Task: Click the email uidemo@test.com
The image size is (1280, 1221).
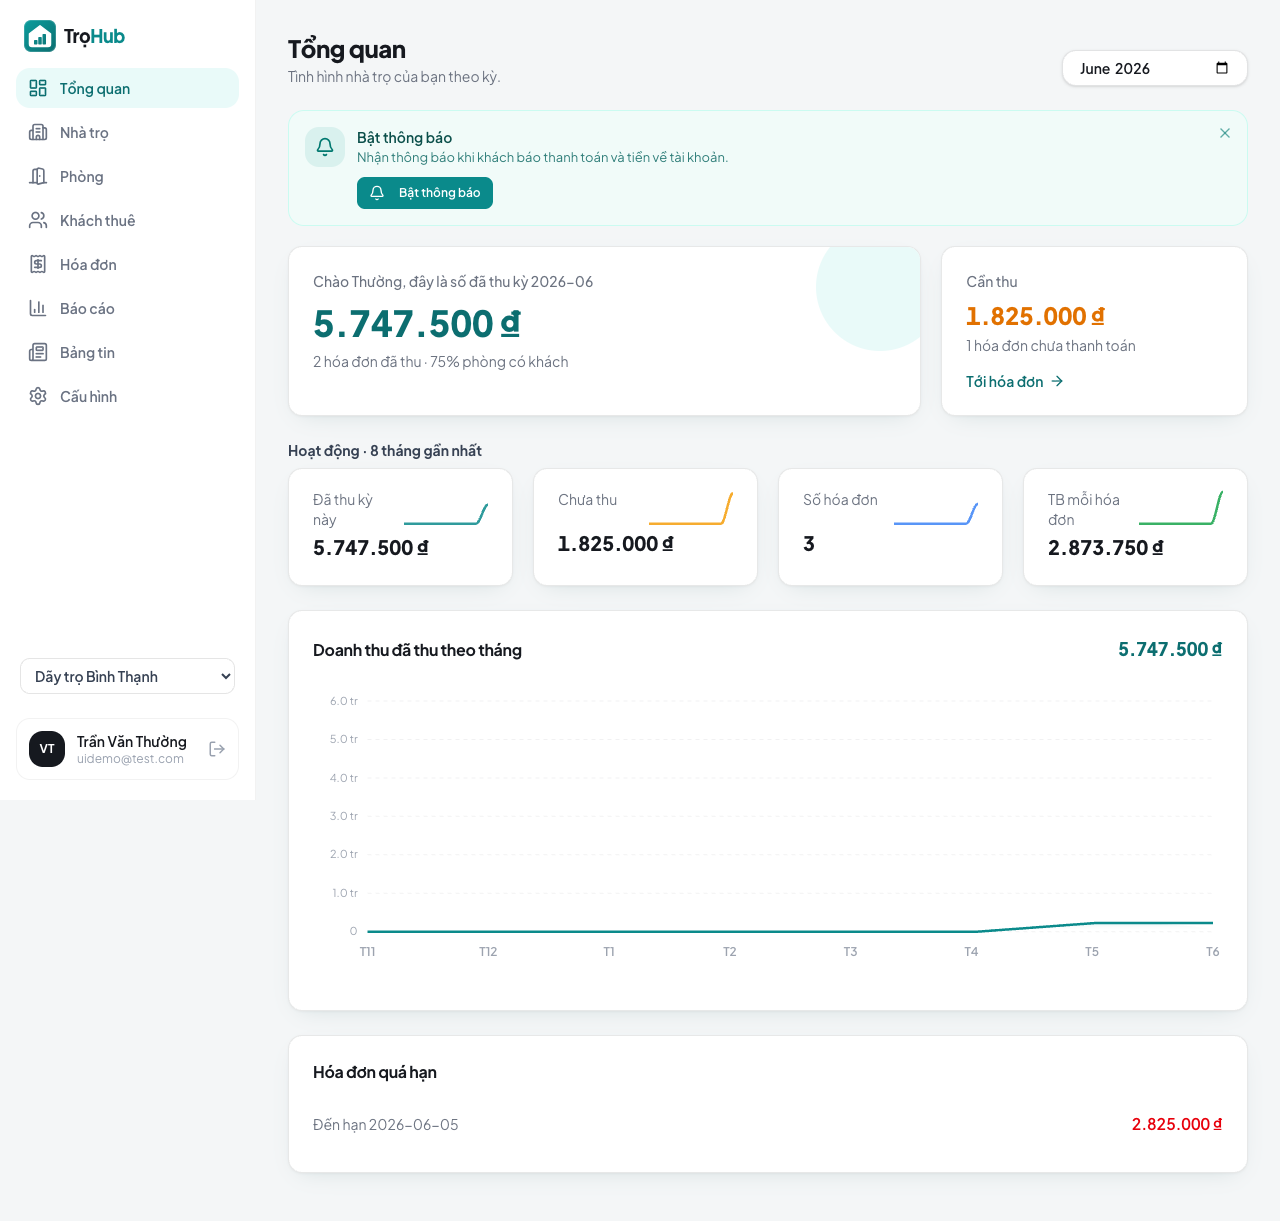Action: tap(130, 759)
